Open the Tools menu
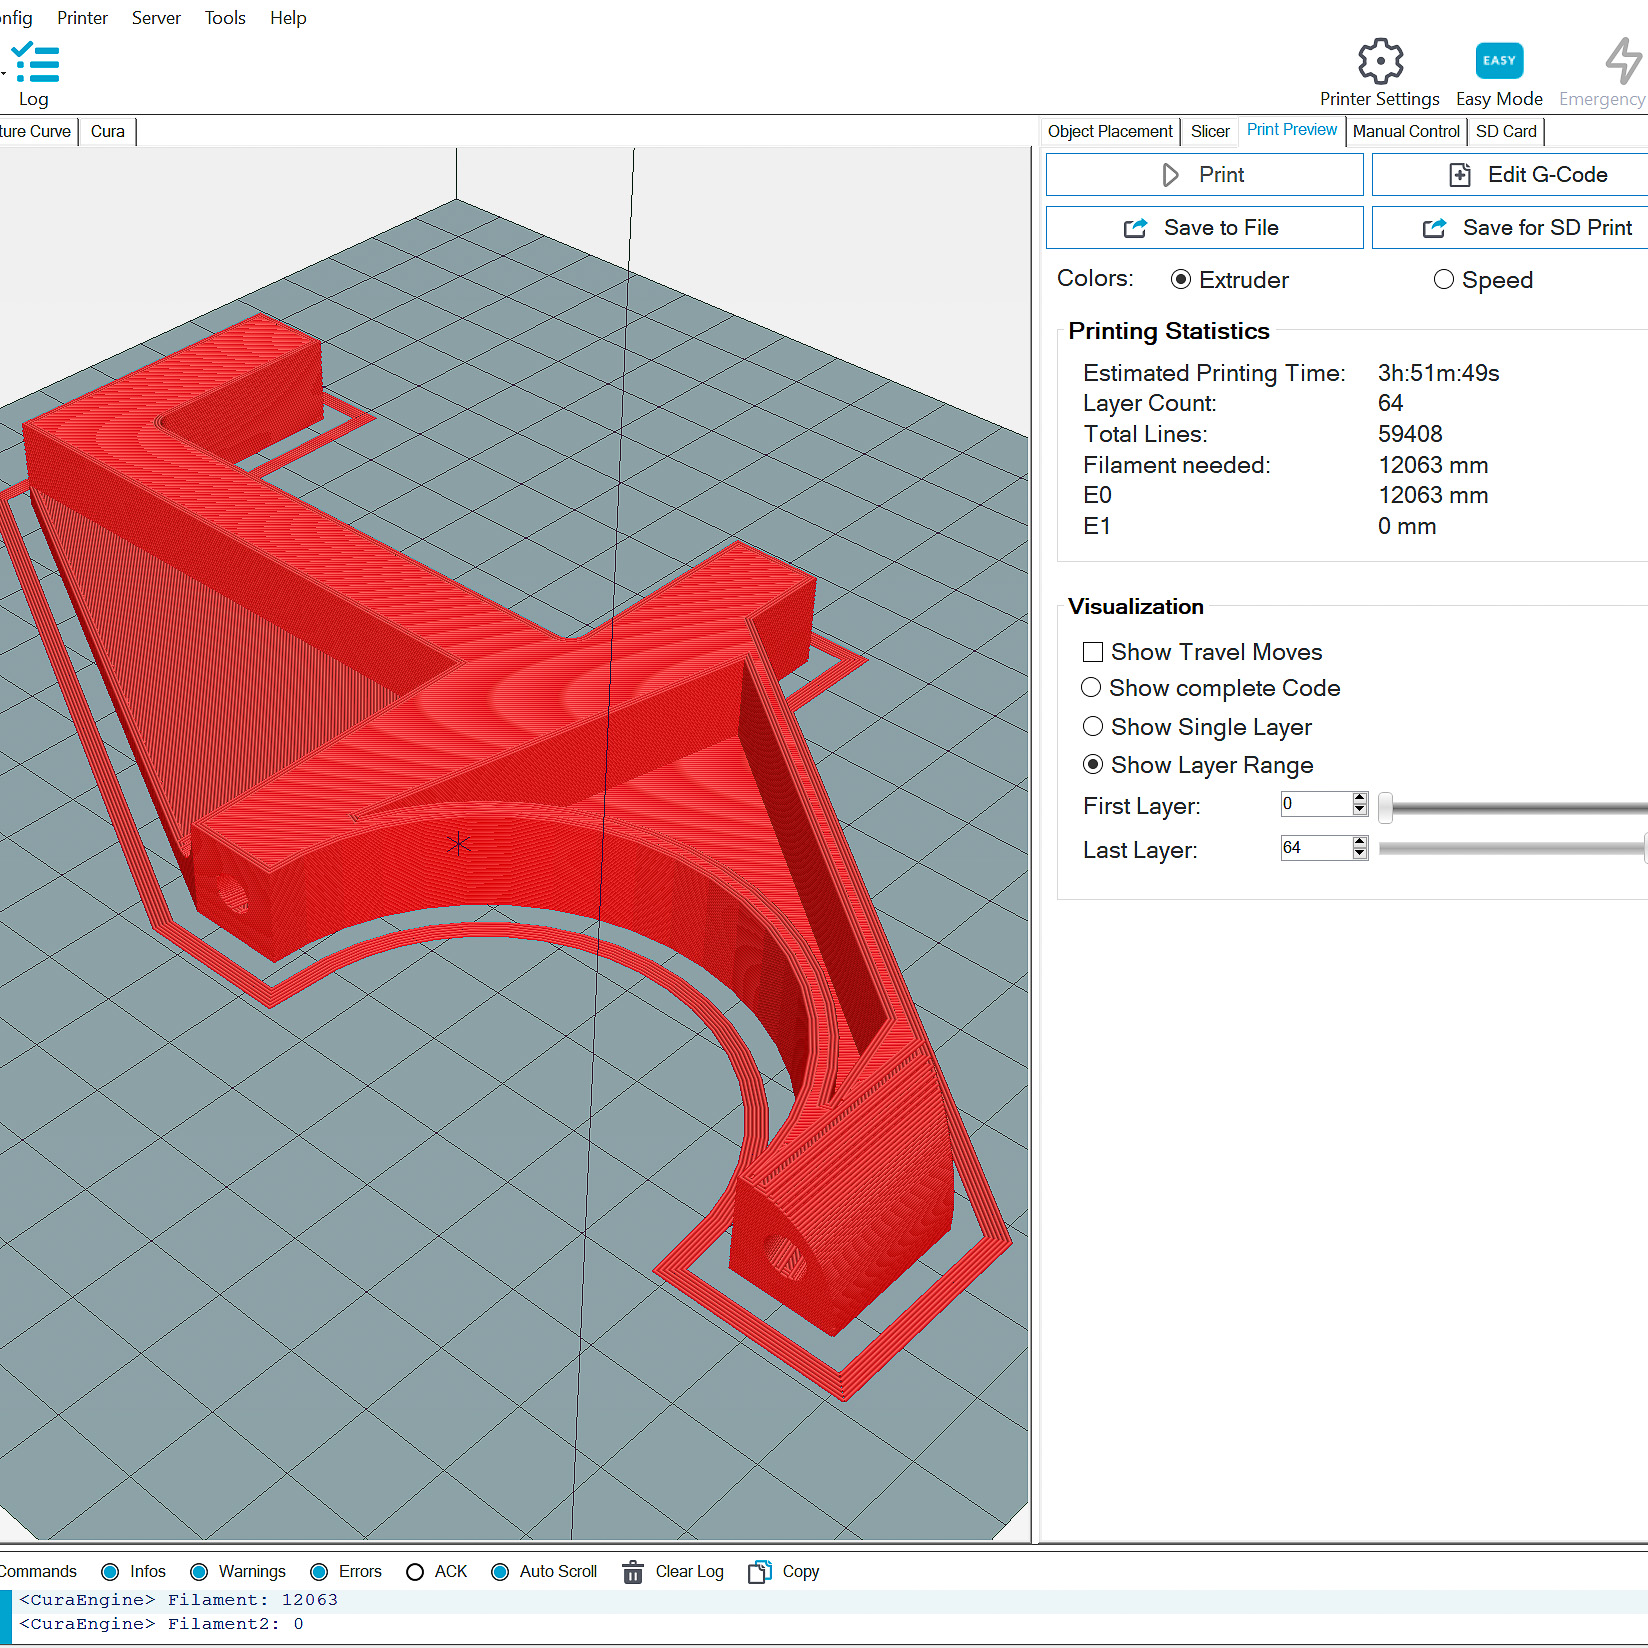 tap(225, 18)
